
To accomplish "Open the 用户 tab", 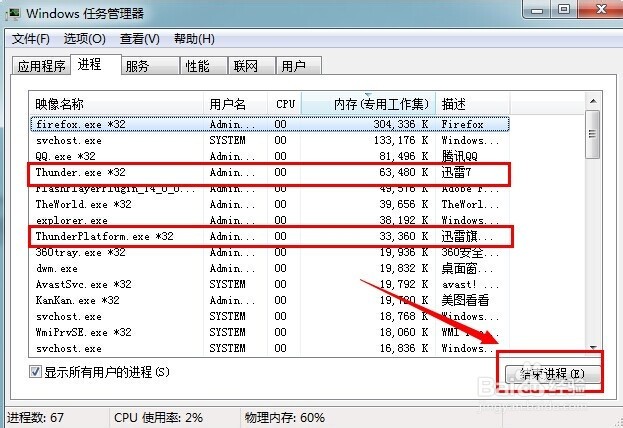I will pyautogui.click(x=298, y=66).
